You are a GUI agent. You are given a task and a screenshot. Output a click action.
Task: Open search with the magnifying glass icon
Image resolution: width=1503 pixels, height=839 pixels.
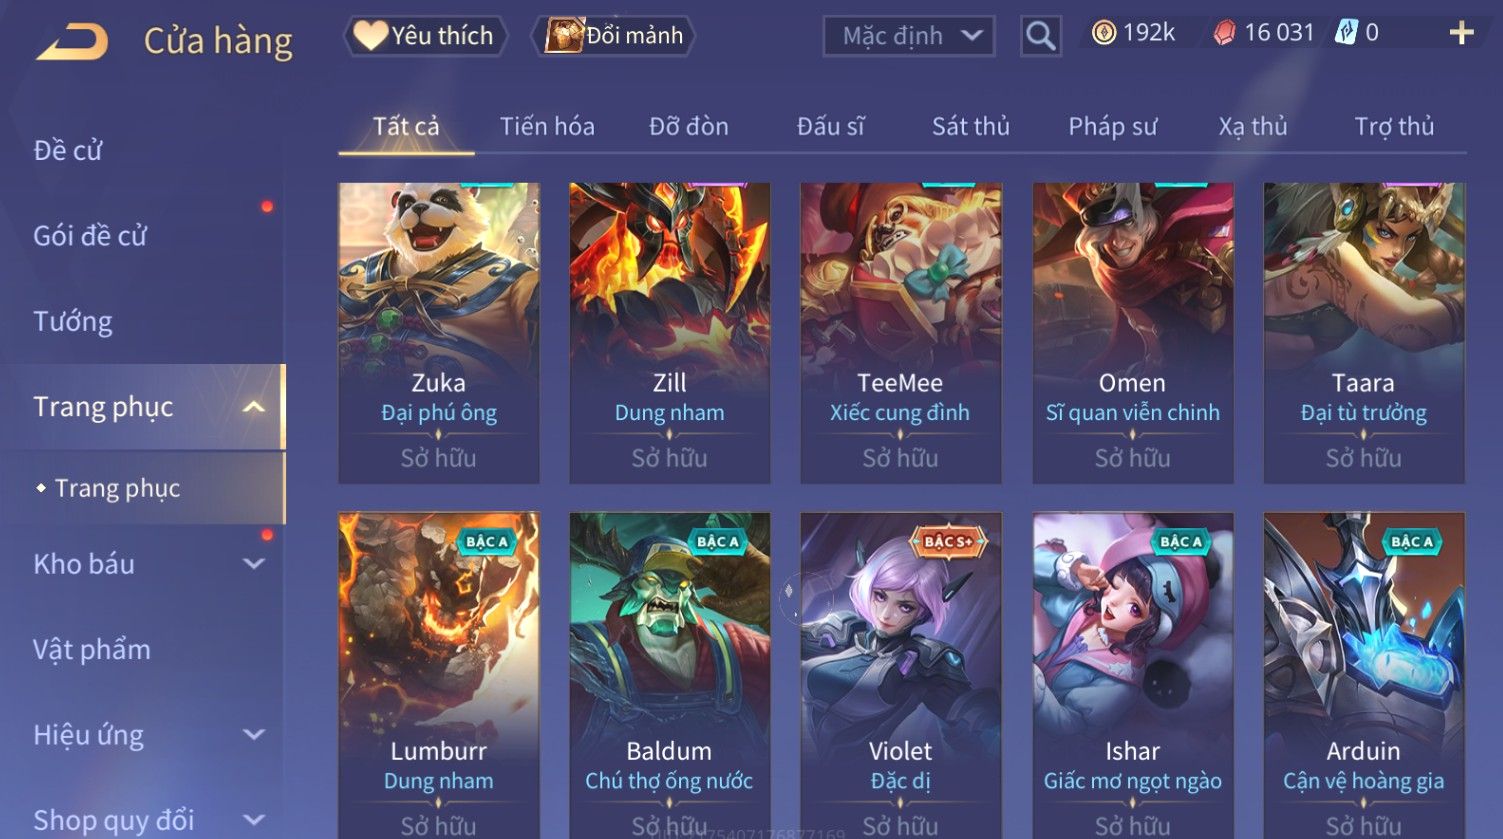pos(1040,36)
